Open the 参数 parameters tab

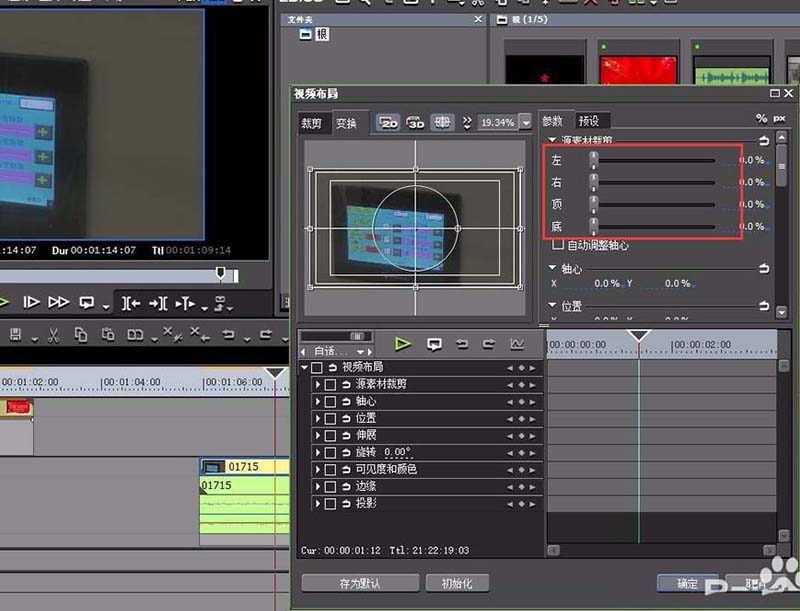(x=552, y=121)
